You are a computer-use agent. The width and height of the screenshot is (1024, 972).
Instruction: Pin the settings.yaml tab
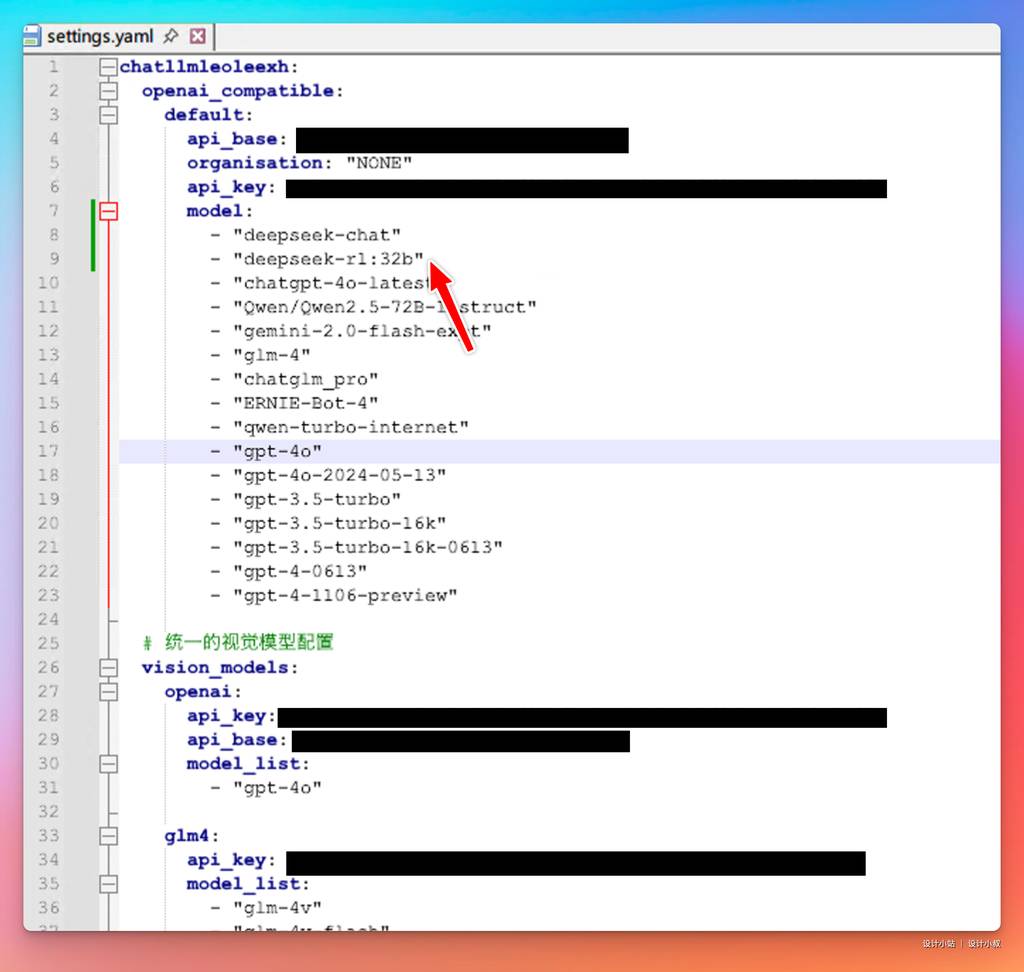click(x=171, y=36)
